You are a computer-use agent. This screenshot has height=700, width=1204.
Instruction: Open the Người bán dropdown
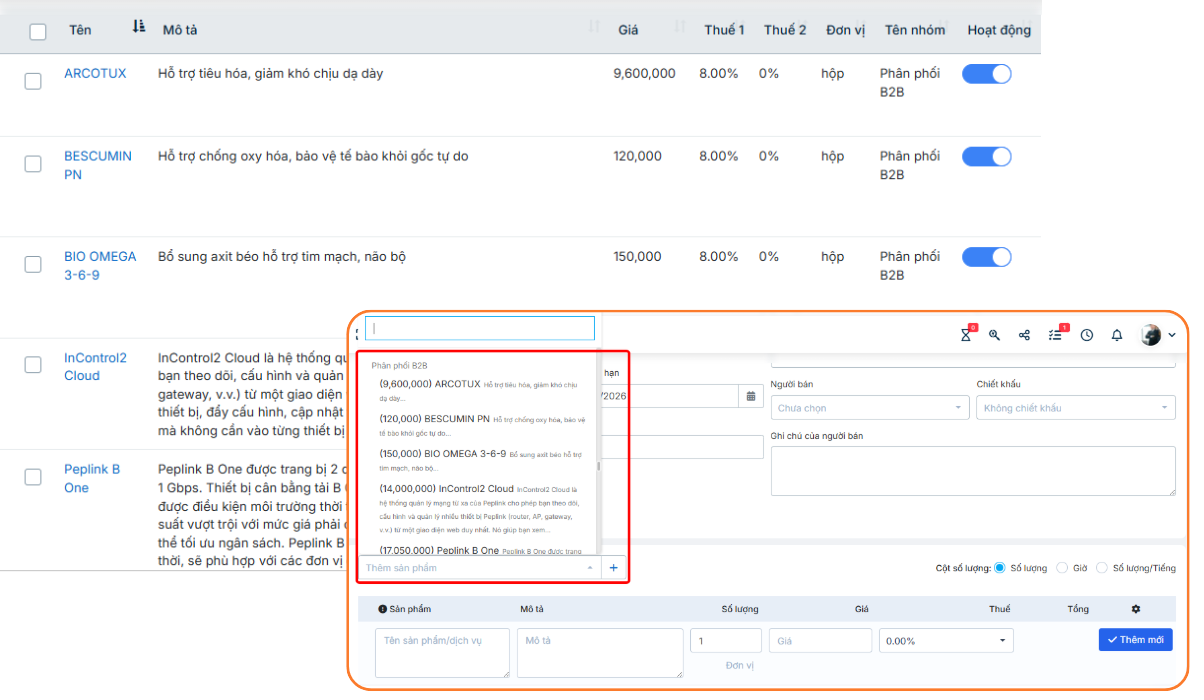(x=870, y=408)
